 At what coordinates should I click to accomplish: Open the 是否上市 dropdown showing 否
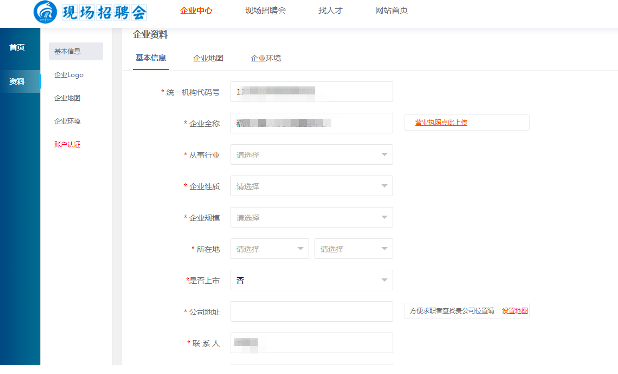(311, 280)
